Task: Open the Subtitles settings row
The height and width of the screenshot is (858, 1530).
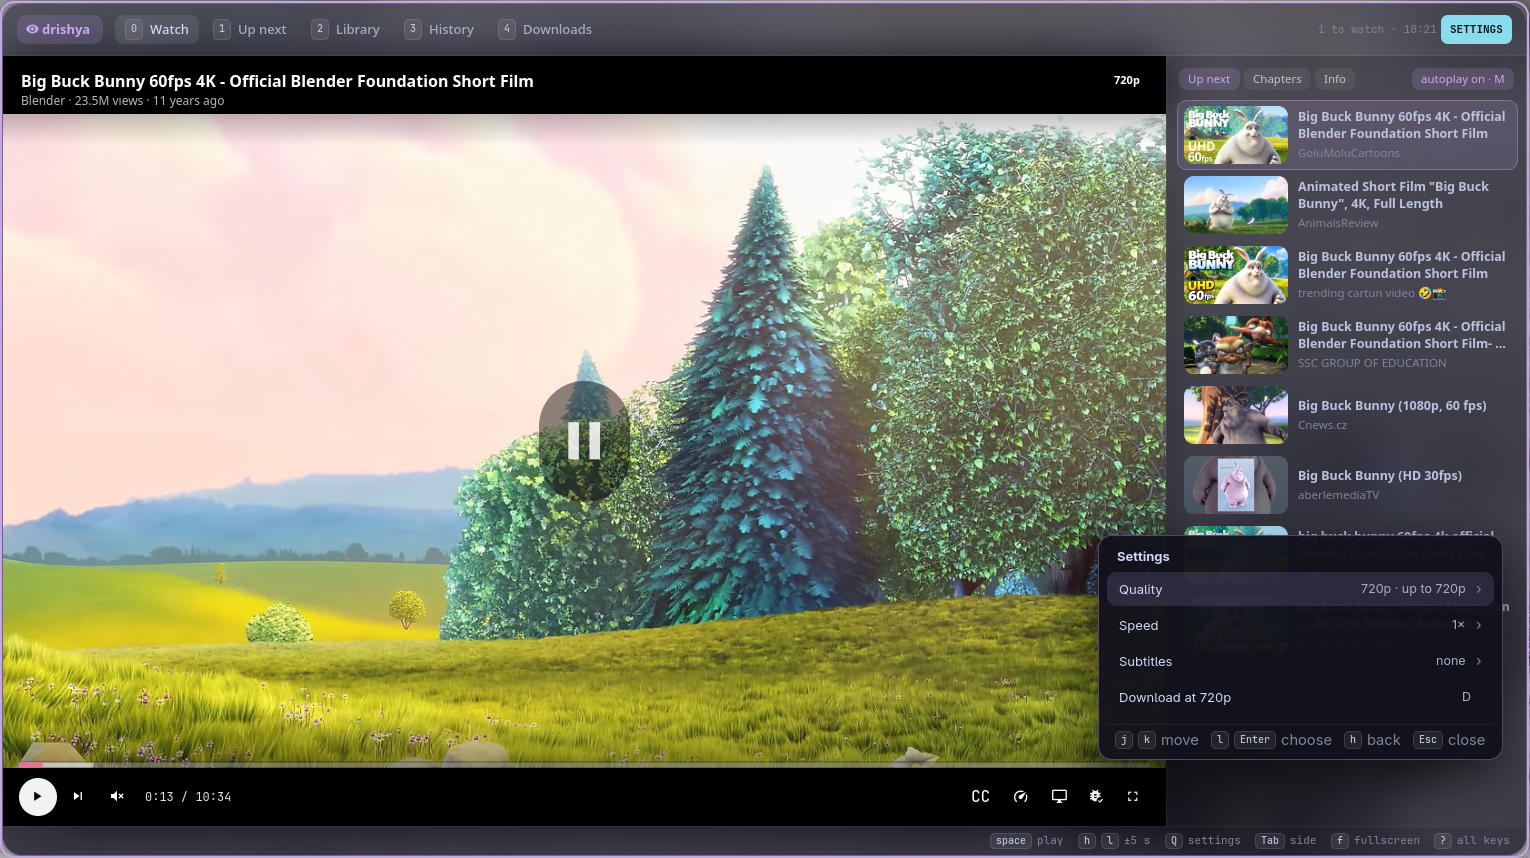Action: (1300, 661)
